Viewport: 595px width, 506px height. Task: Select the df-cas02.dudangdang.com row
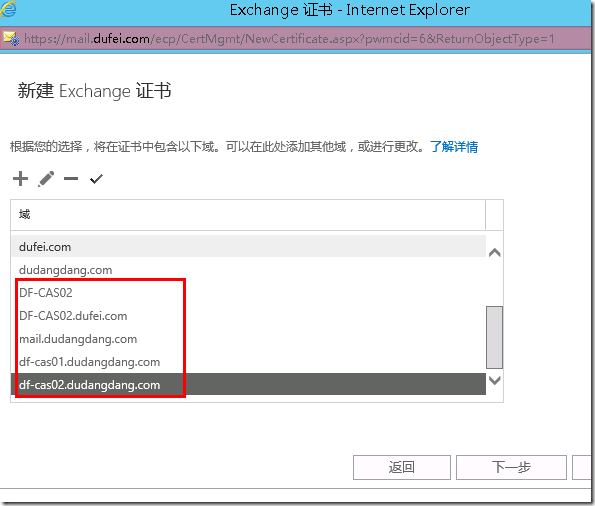pyautogui.click(x=248, y=384)
